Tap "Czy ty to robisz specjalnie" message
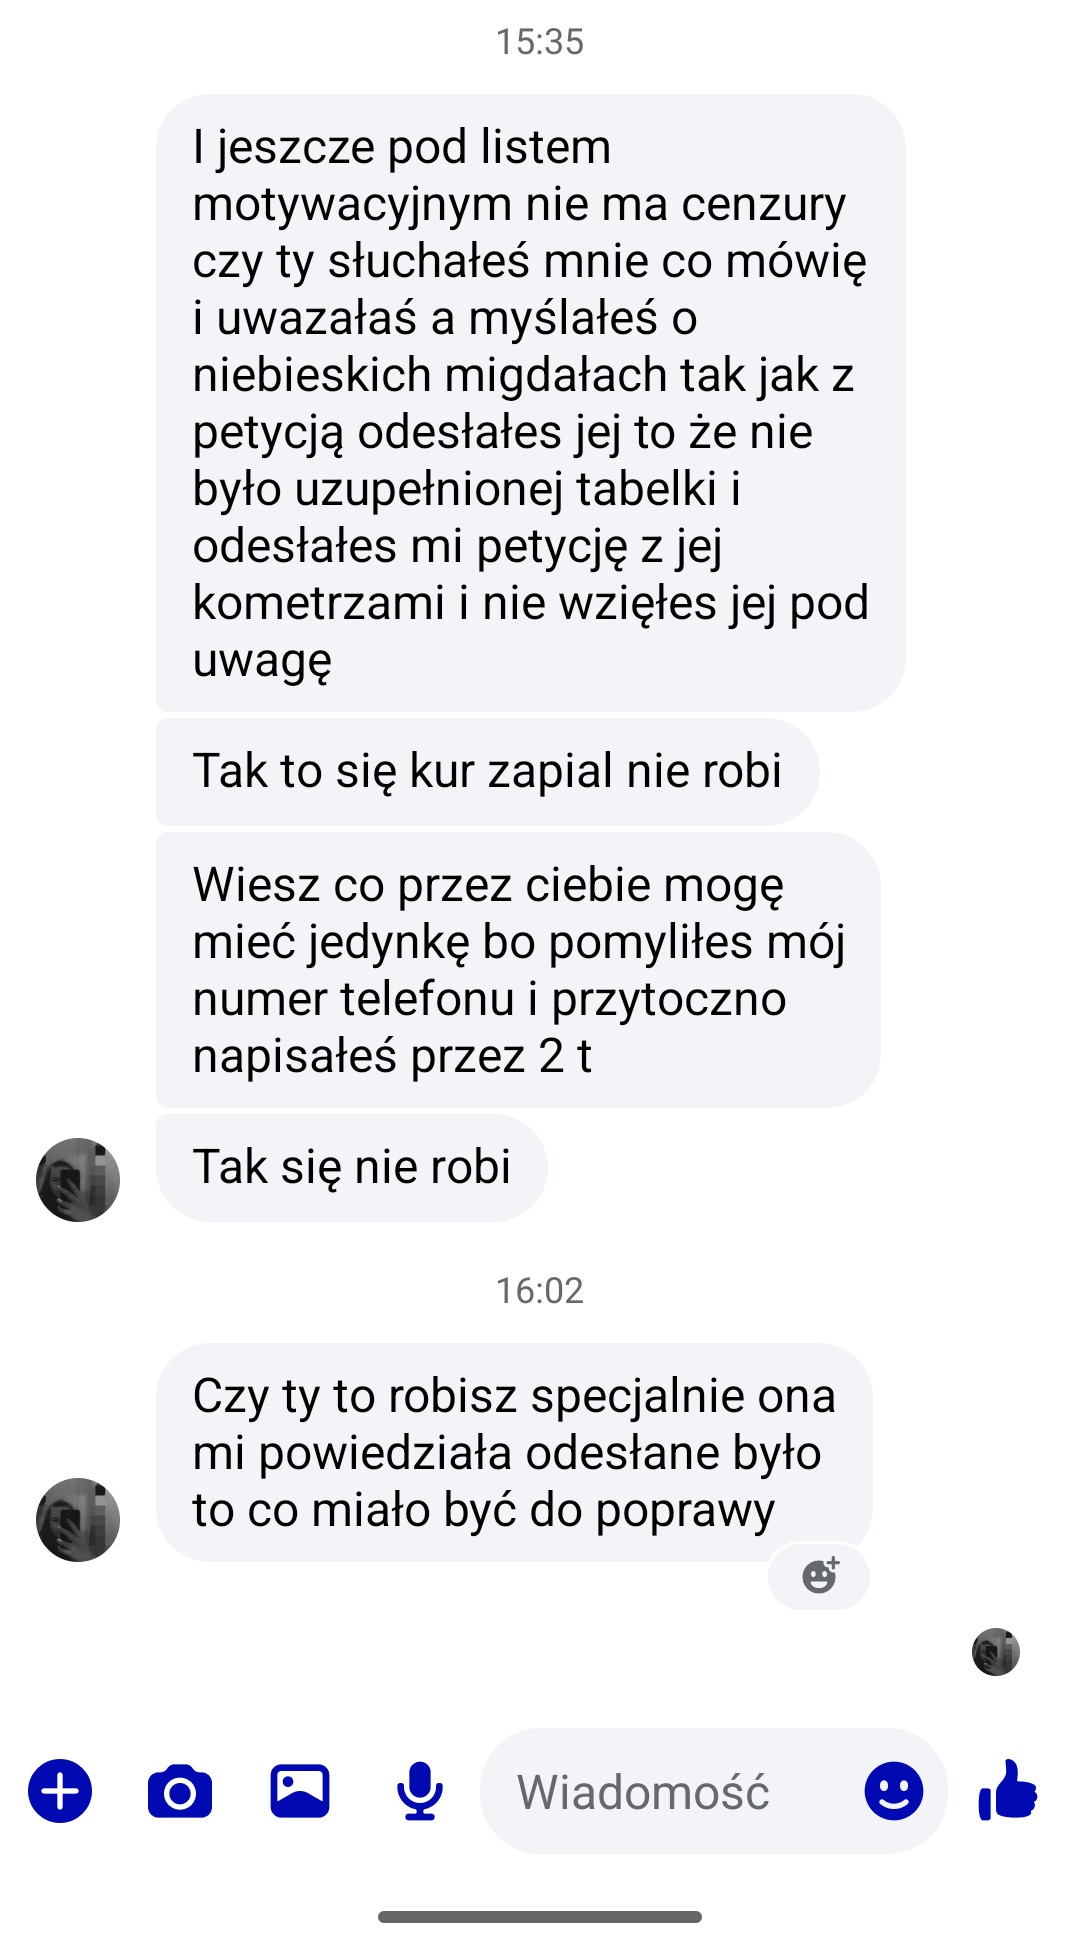The width and height of the screenshot is (1080, 1953). click(x=514, y=1452)
